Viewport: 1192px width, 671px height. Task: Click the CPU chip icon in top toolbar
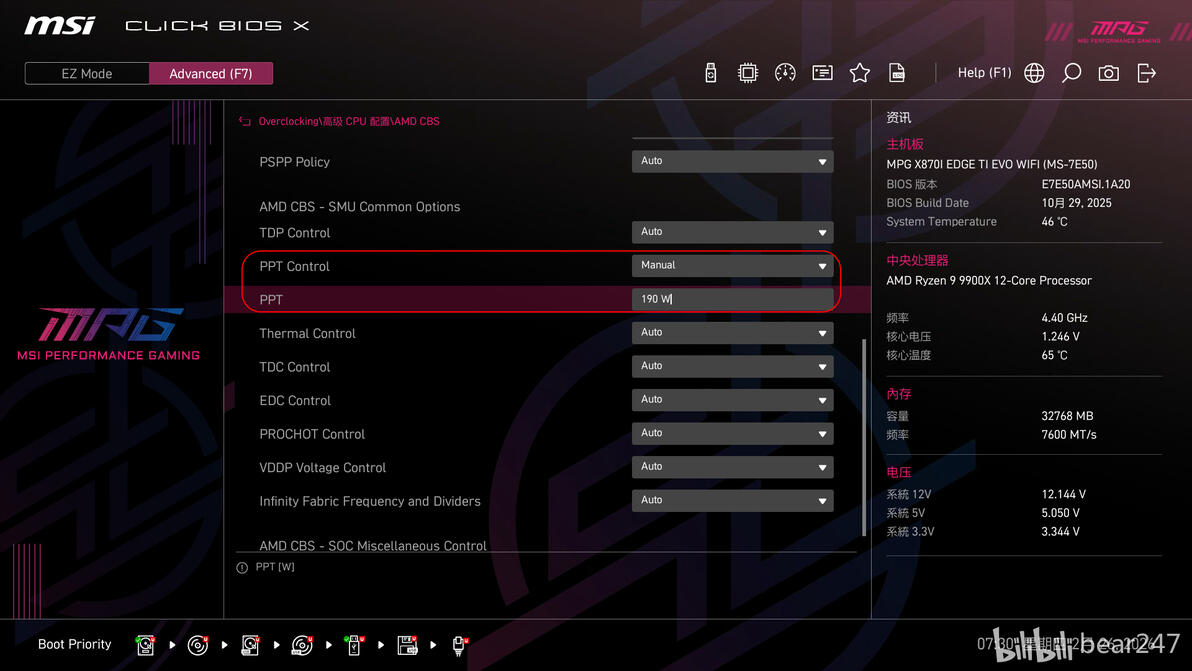pyautogui.click(x=748, y=73)
